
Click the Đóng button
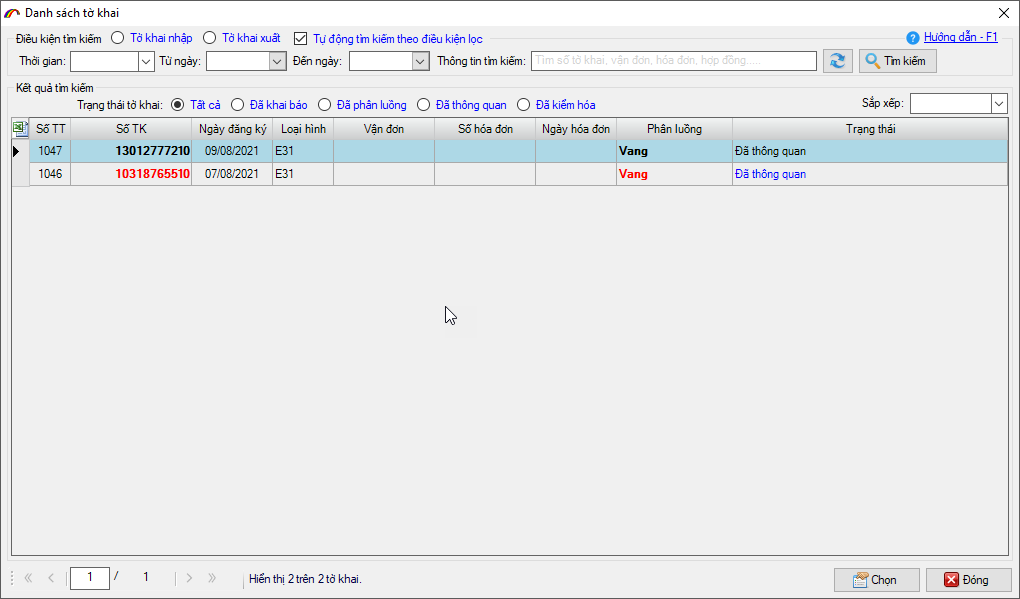click(969, 579)
